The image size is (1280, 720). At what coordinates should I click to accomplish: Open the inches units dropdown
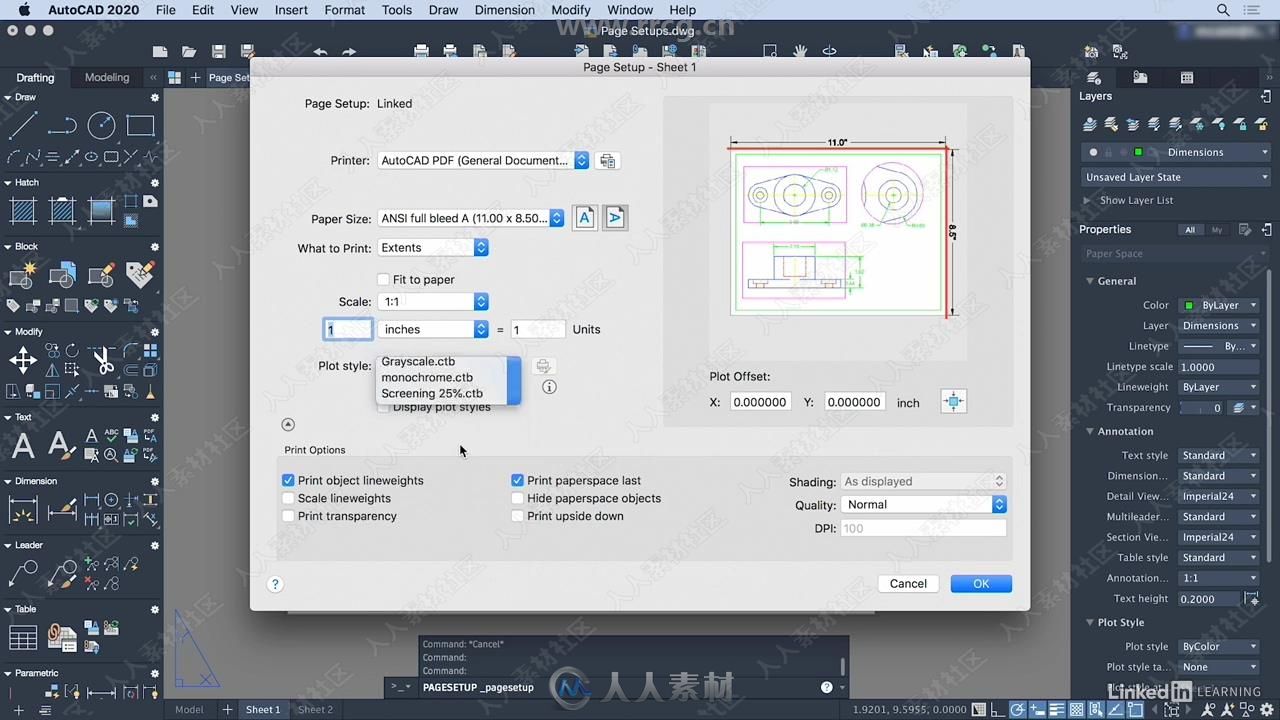[433, 330]
